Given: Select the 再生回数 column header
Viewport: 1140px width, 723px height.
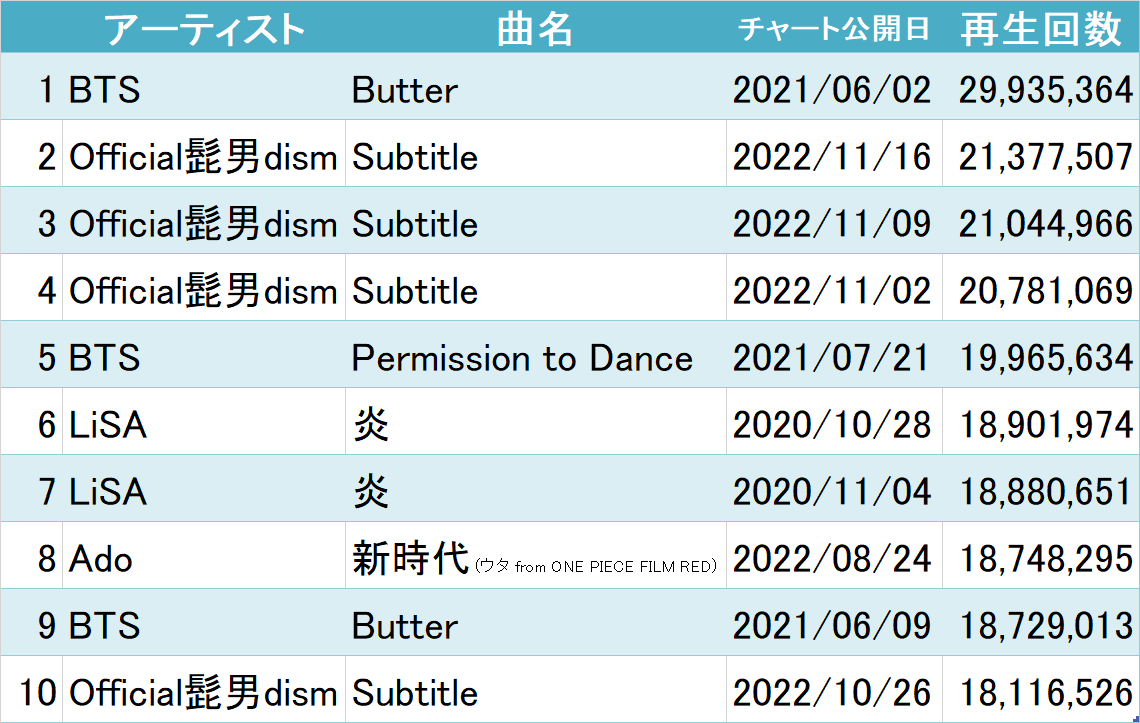Looking at the screenshot, I should (x=1041, y=30).
